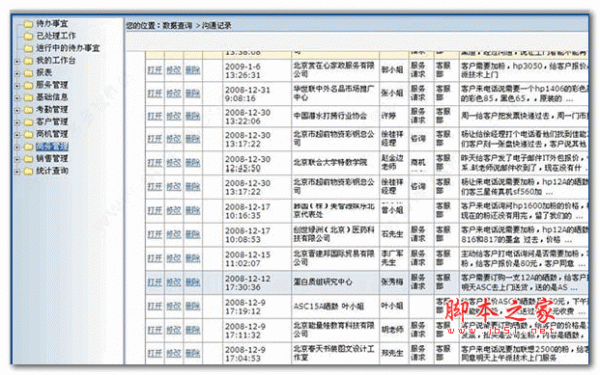Open the 2008-12-9 17:19:12 record
This screenshot has width=600, height=375.
(x=155, y=307)
